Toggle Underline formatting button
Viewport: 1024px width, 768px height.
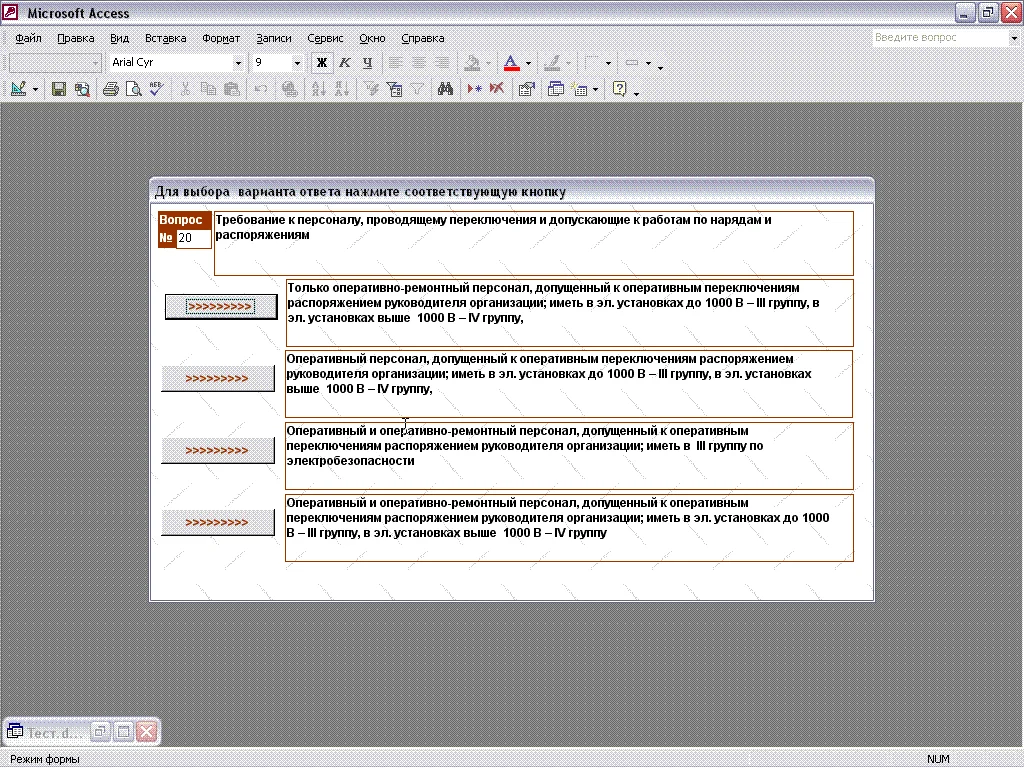pos(367,63)
